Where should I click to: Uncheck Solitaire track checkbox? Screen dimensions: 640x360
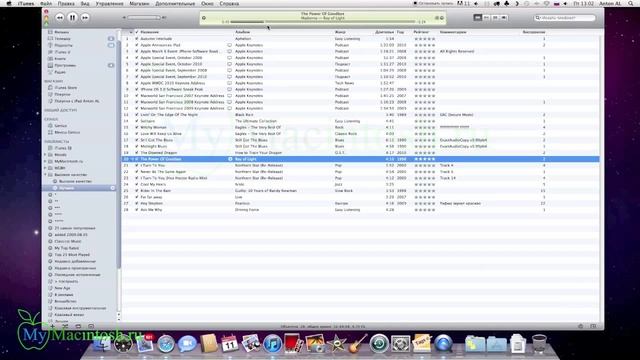pos(136,121)
